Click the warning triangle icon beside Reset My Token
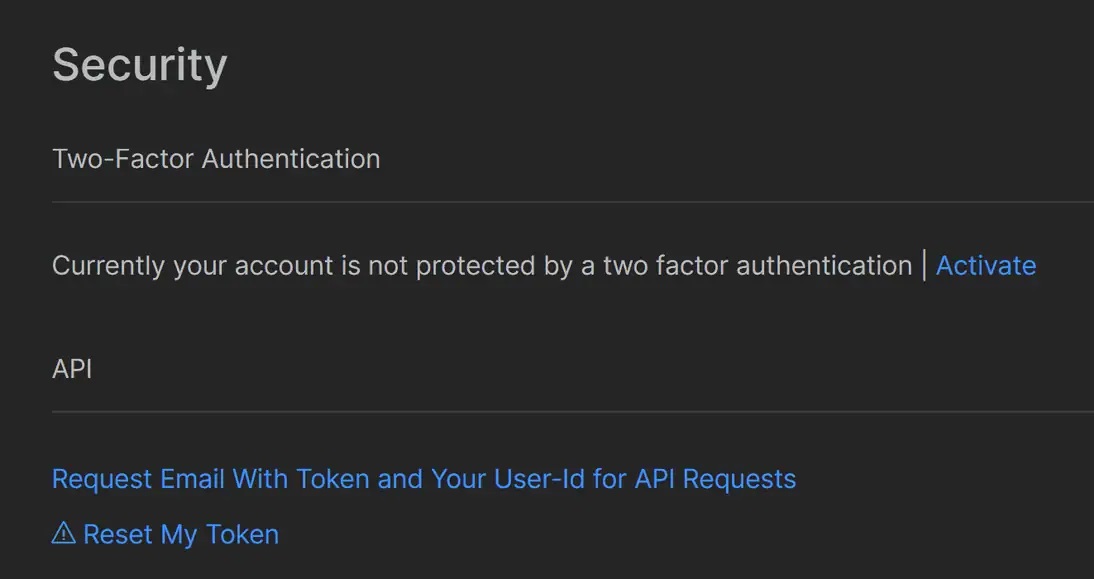This screenshot has width=1094, height=579. 63,534
